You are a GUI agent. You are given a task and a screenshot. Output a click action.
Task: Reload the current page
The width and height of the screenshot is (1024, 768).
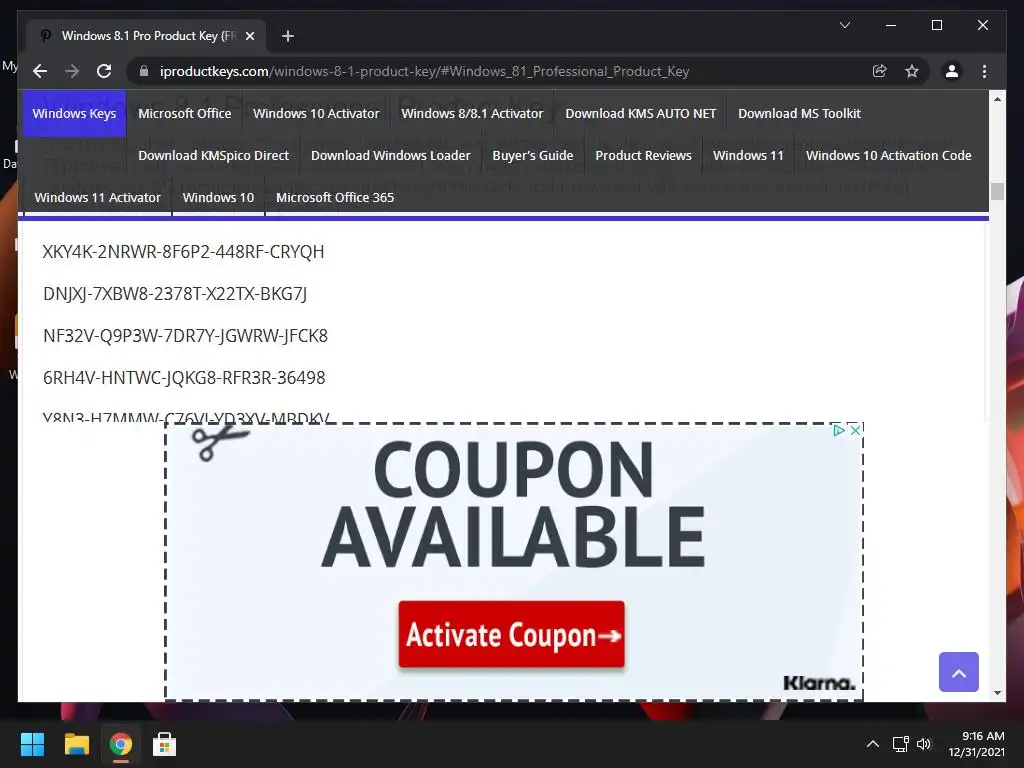point(104,71)
